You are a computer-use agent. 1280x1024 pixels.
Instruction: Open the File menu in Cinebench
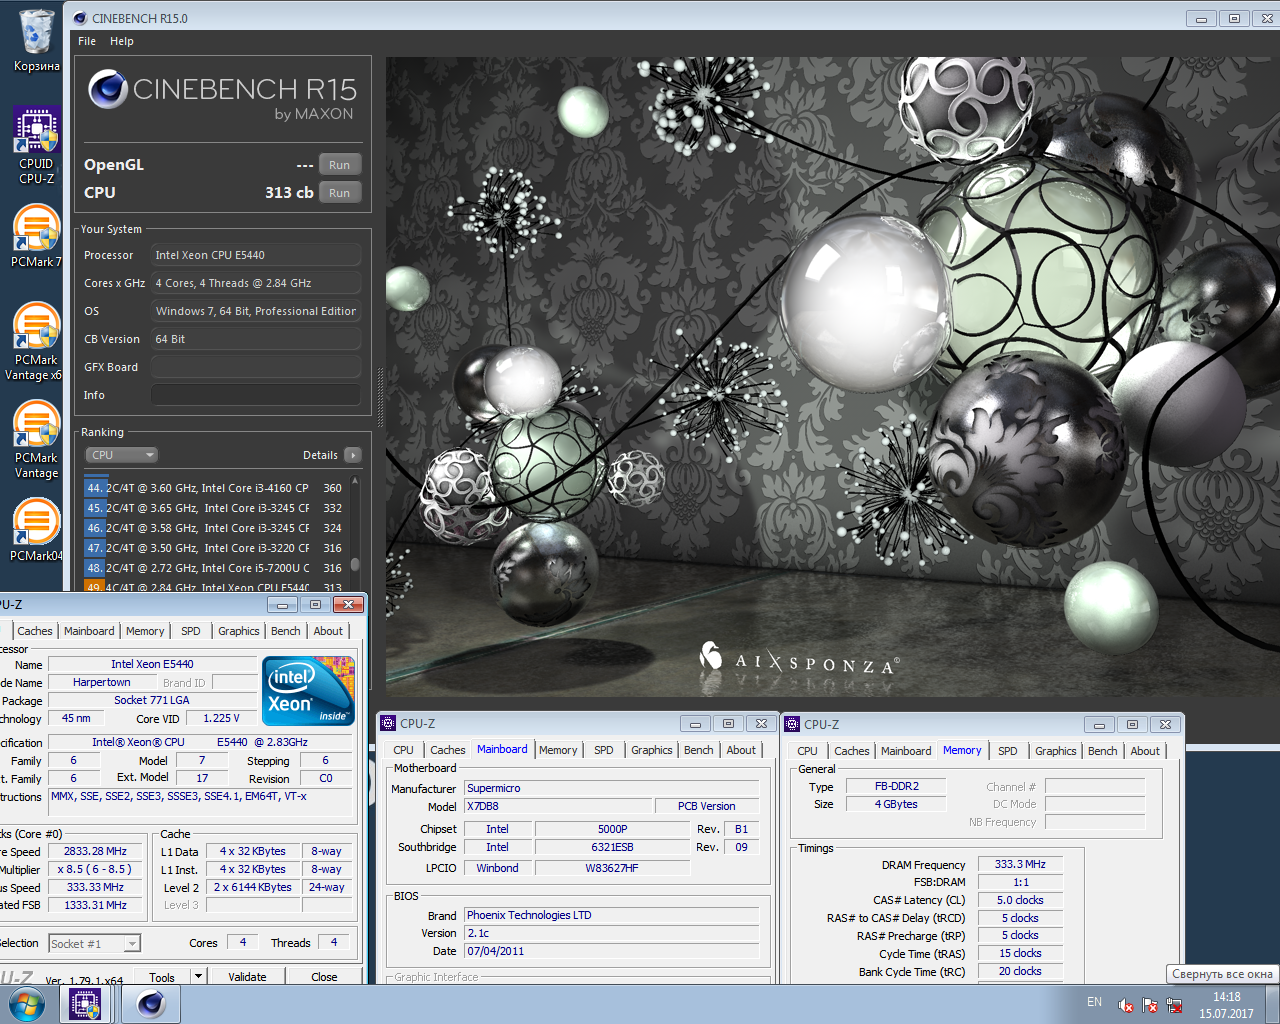click(87, 41)
